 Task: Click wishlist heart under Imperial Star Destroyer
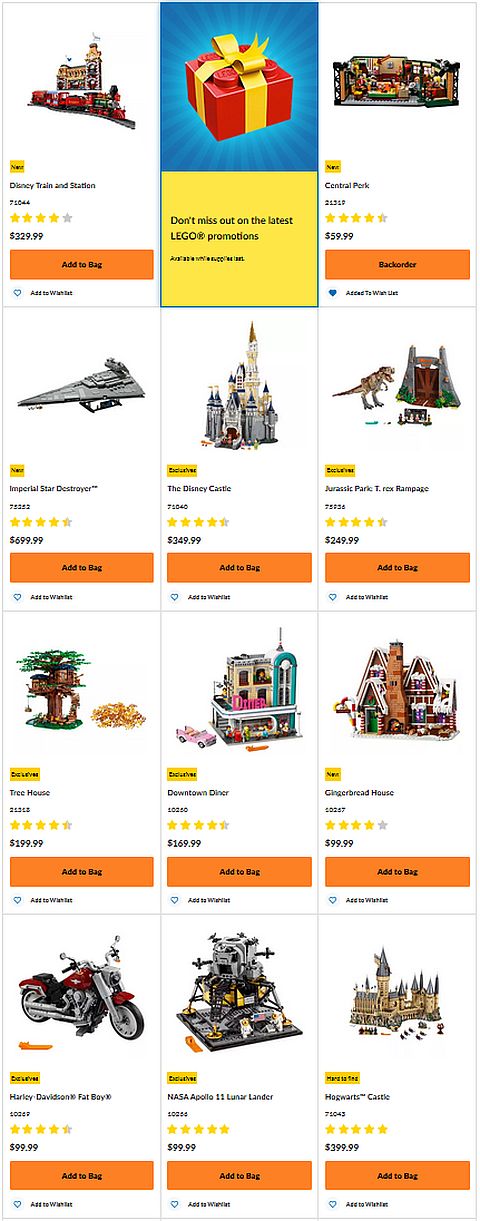(x=17, y=597)
